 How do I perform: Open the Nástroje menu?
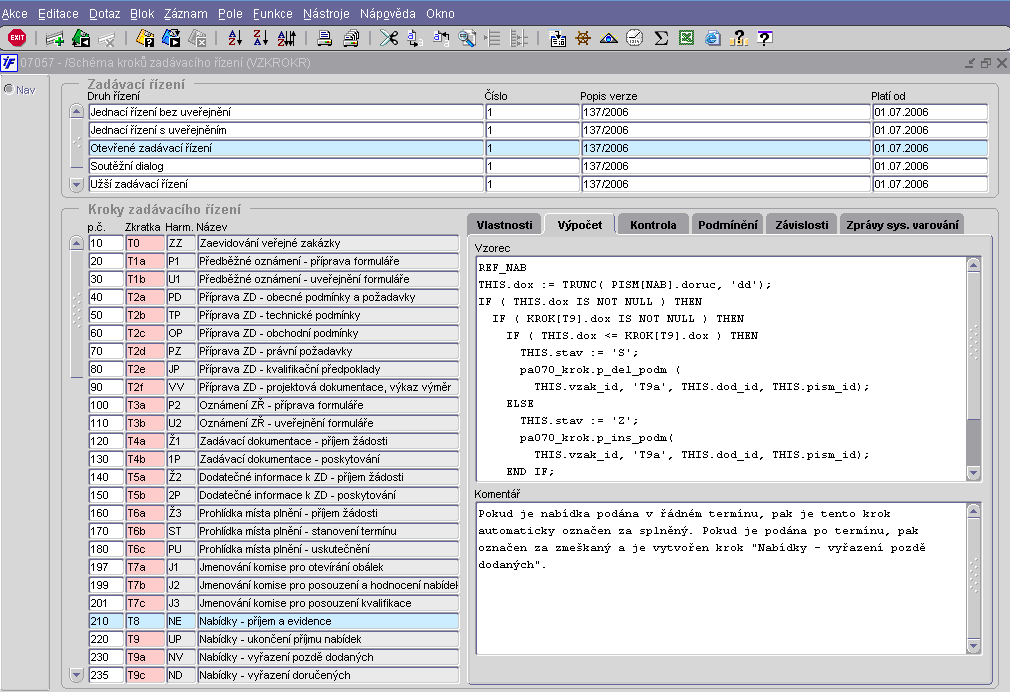325,14
